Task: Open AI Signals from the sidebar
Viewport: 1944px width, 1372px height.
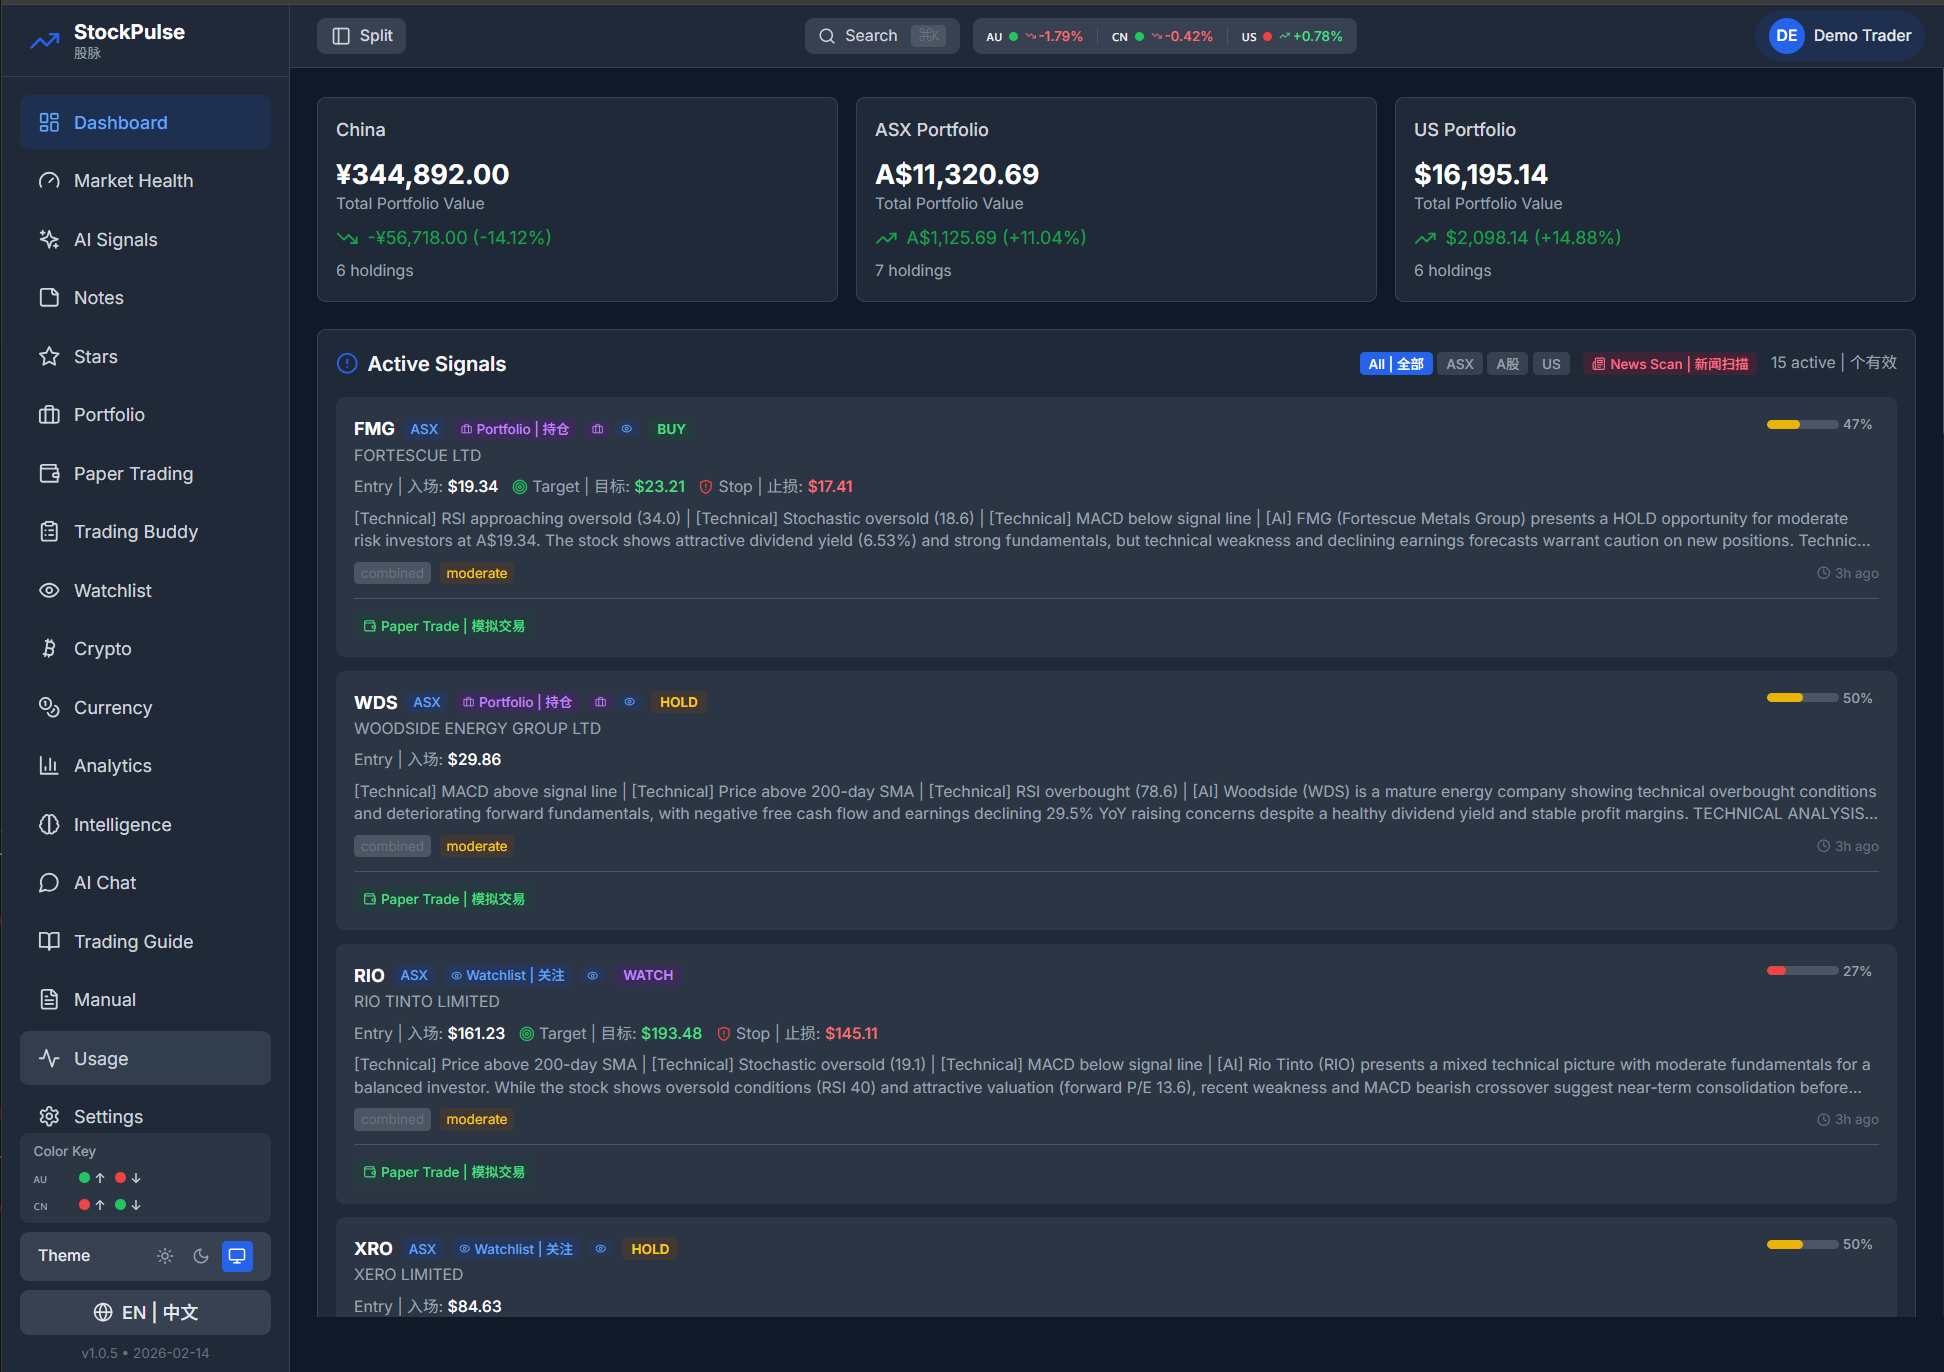Action: (115, 239)
